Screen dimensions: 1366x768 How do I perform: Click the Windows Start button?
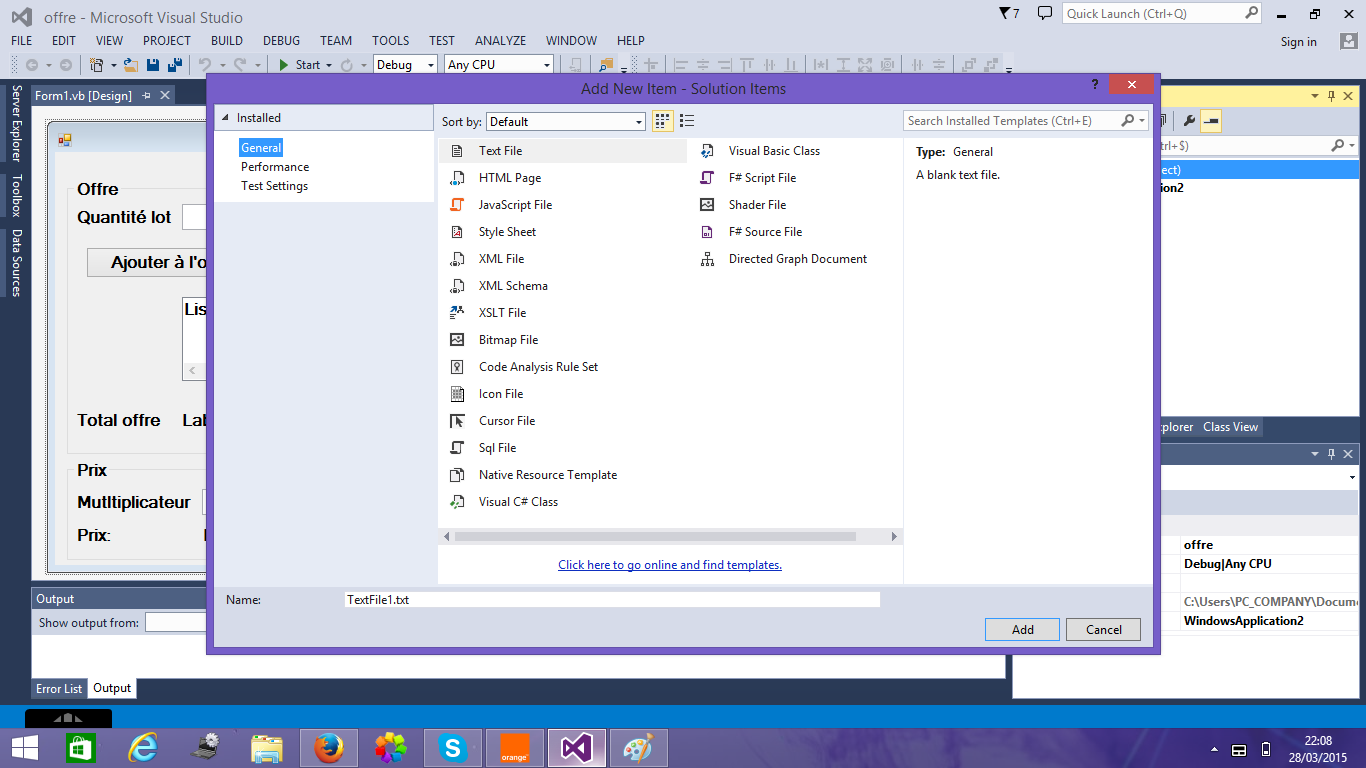tap(25, 748)
